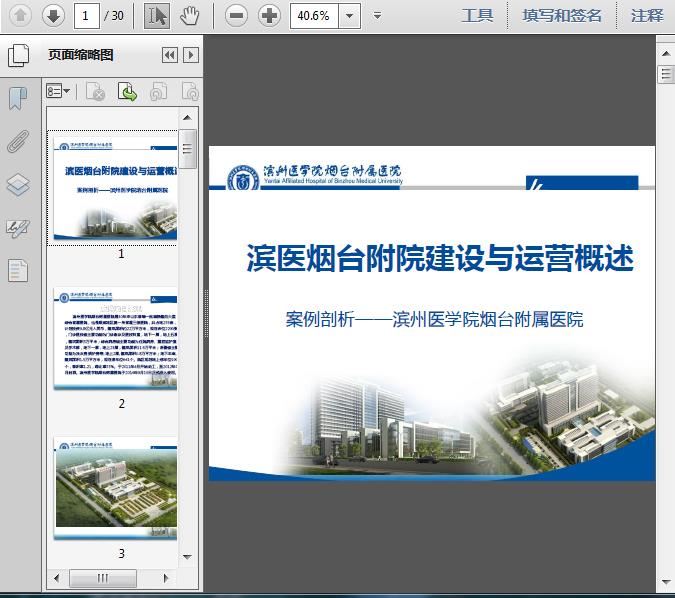Viewport: 675px width, 598px height.
Task: Activate the Select tool cursor
Action: tap(157, 16)
